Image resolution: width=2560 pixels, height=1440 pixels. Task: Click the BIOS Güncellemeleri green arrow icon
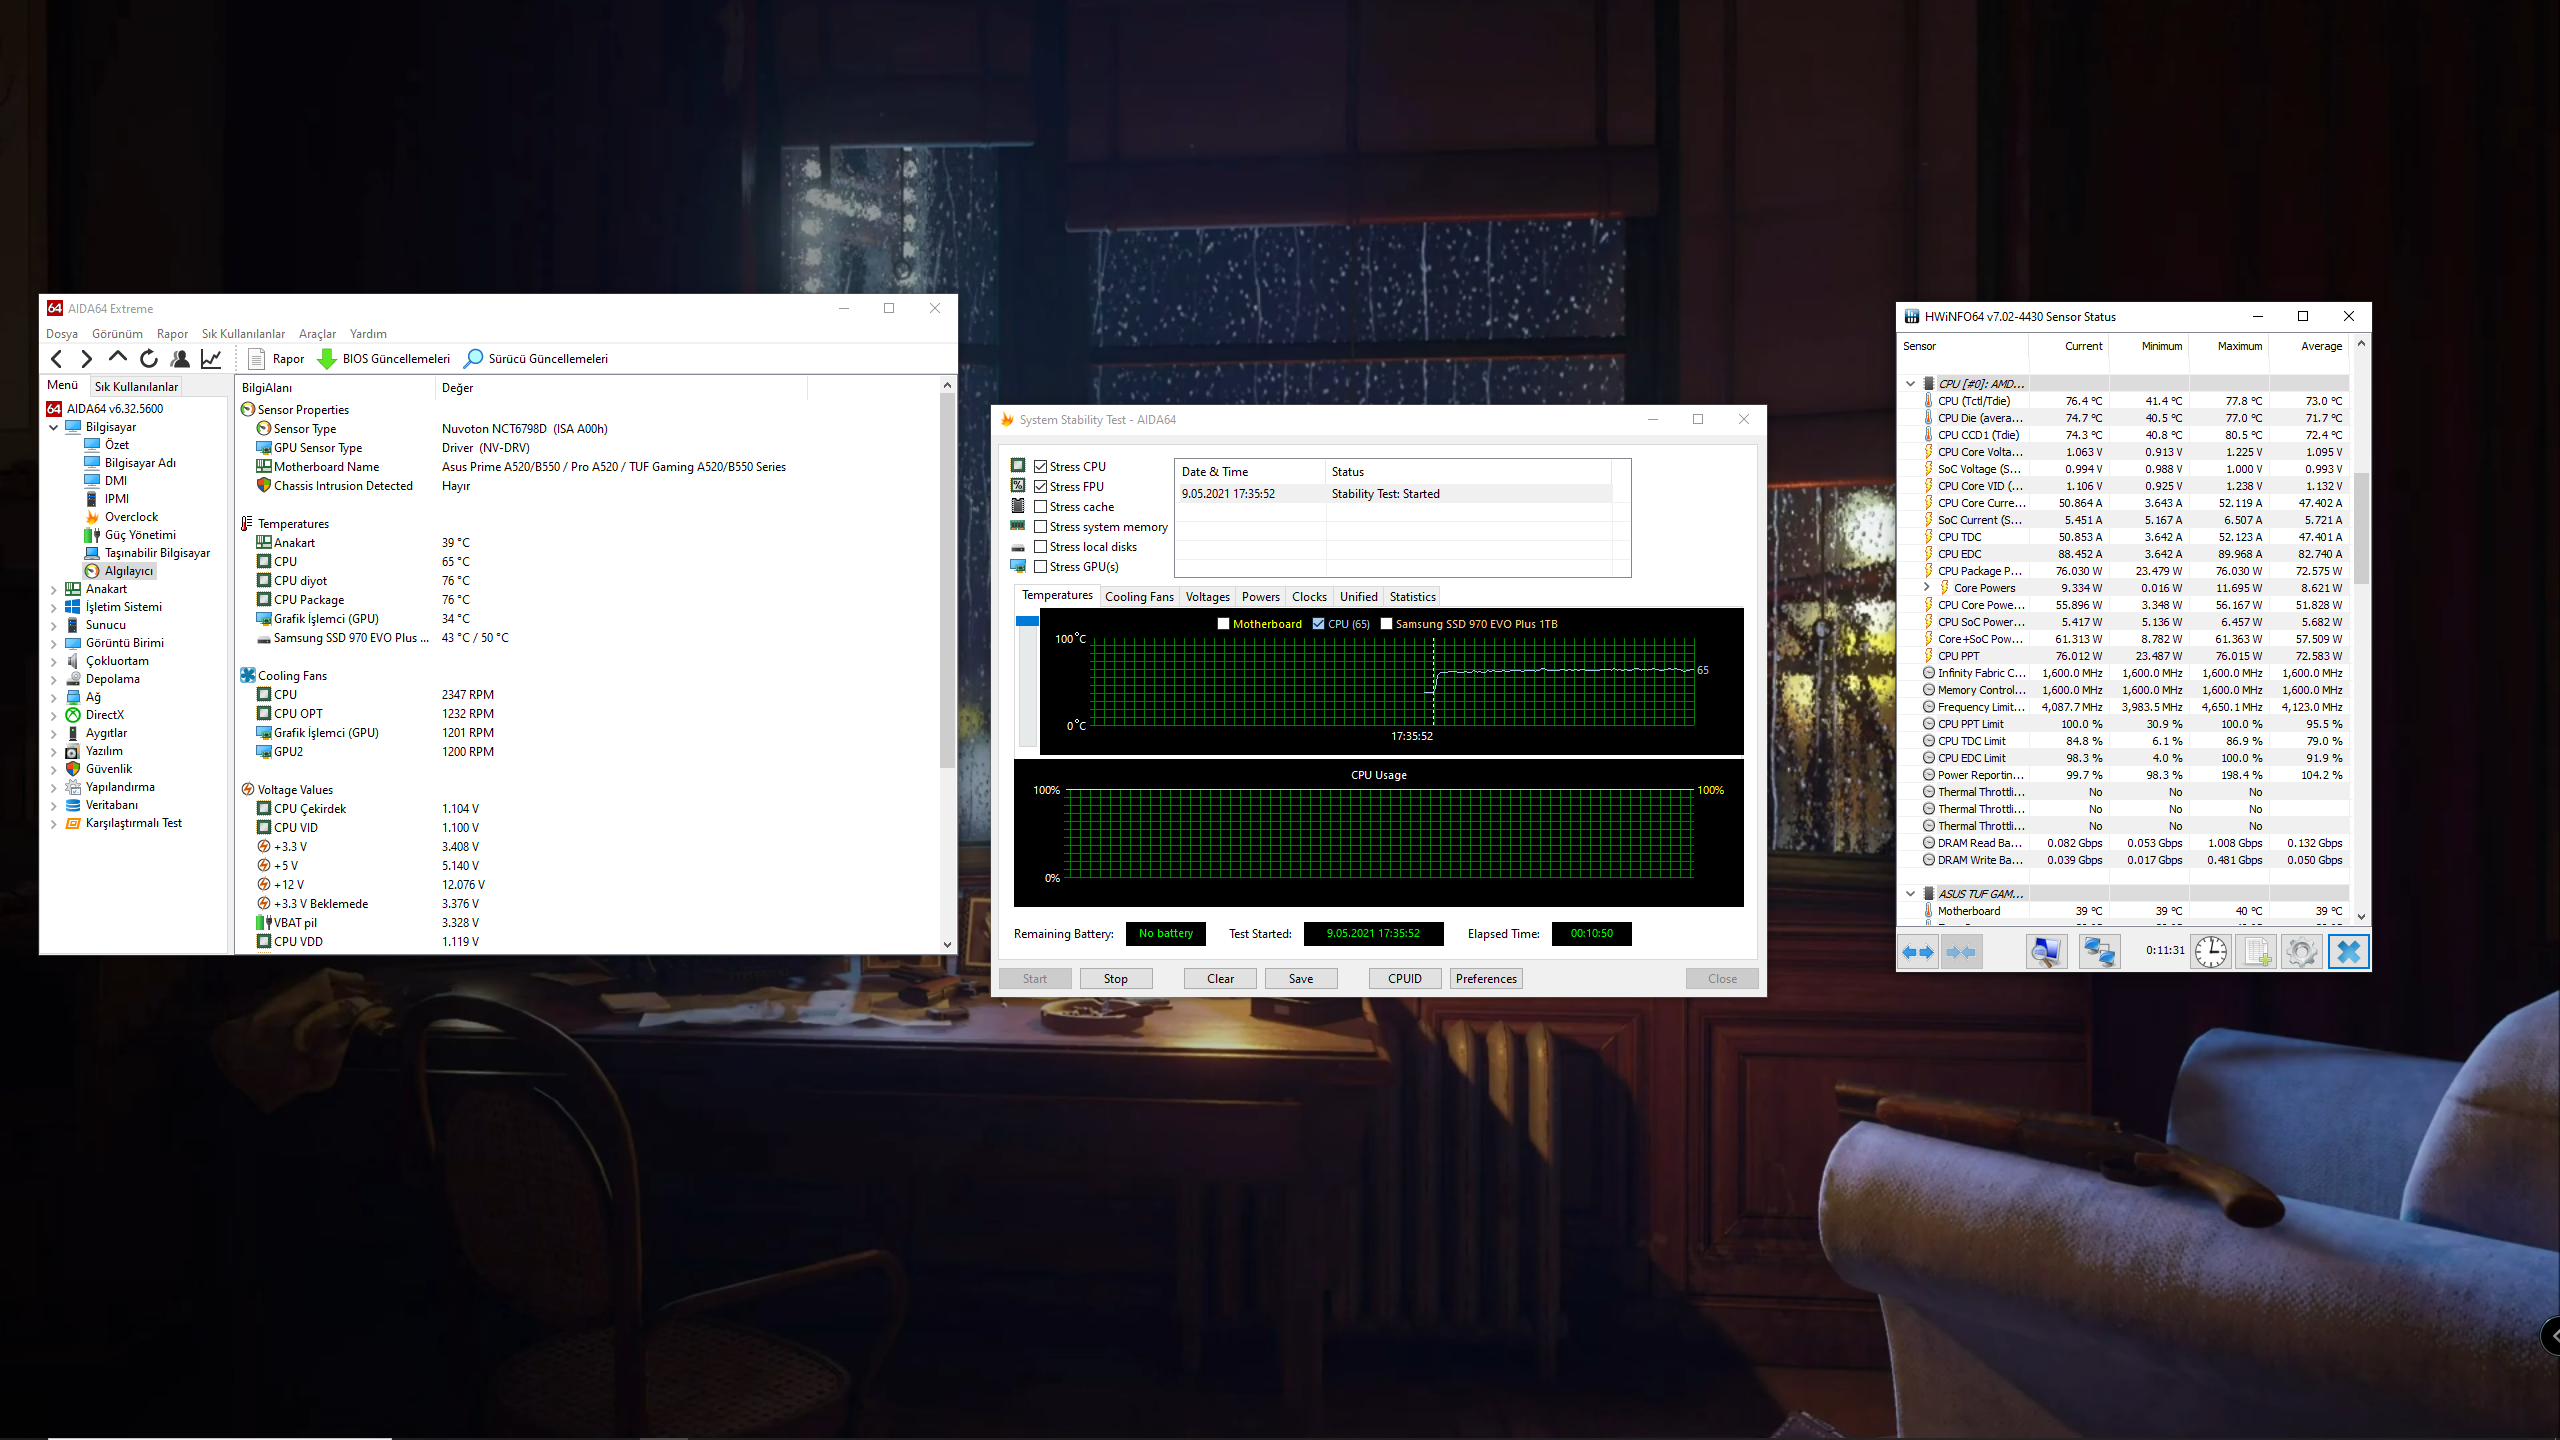[x=327, y=359]
